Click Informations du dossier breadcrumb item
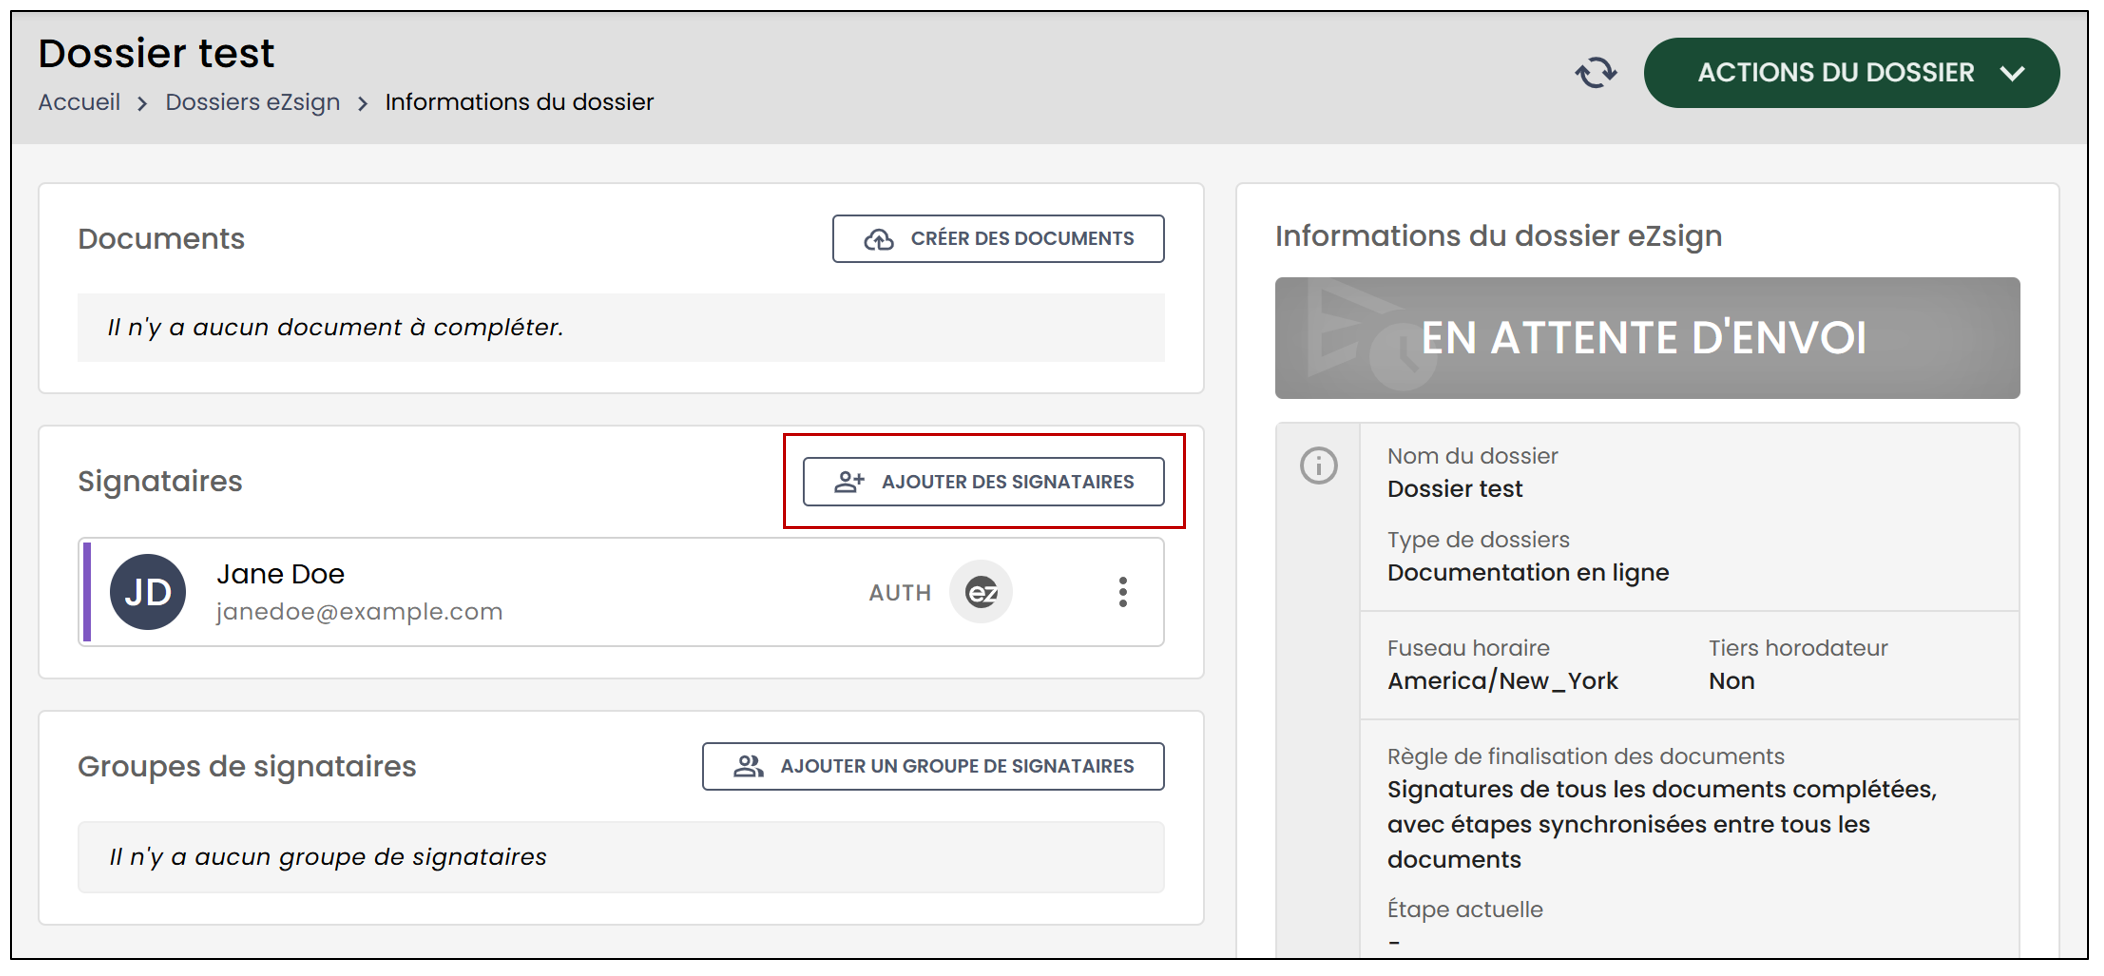Viewport: 2104px width, 976px height. (x=519, y=102)
